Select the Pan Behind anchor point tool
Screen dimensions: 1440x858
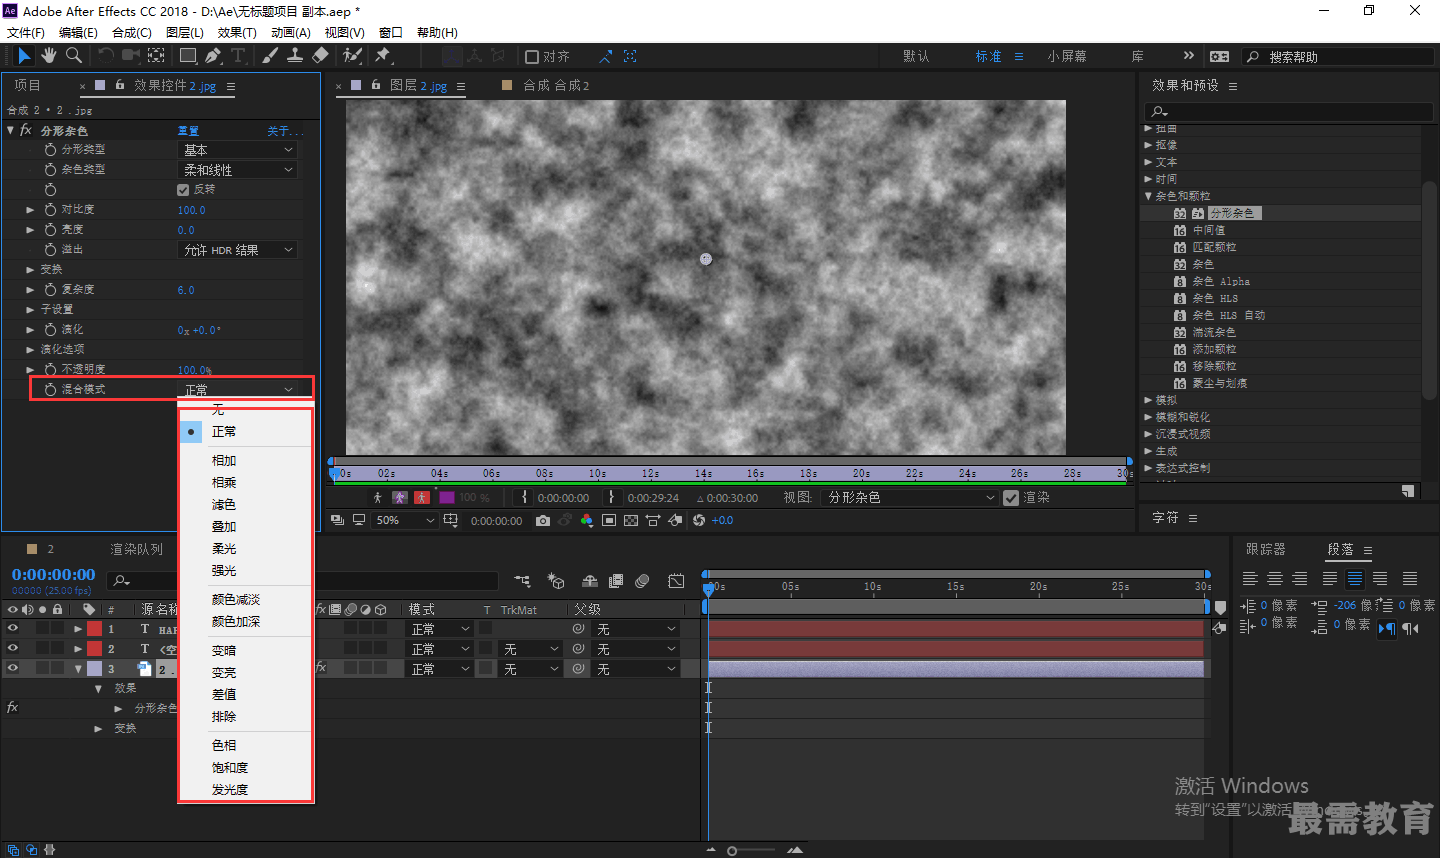pos(157,56)
